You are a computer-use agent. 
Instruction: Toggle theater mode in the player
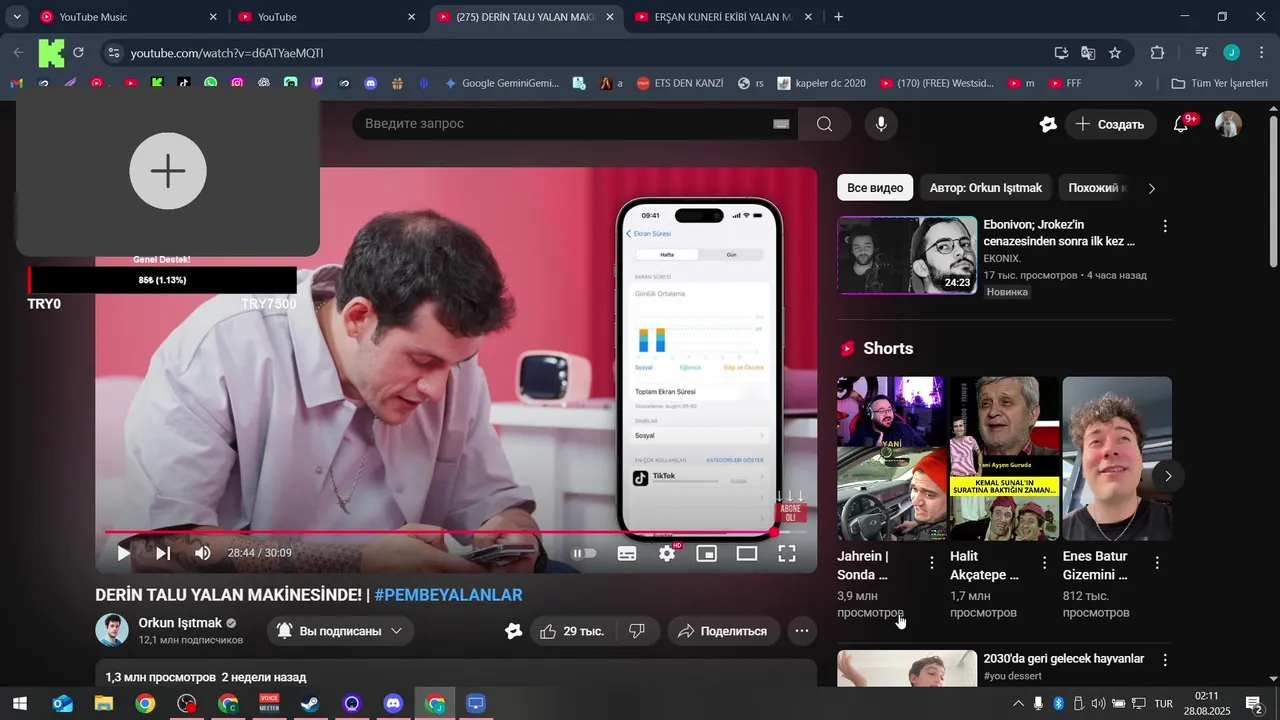[747, 553]
